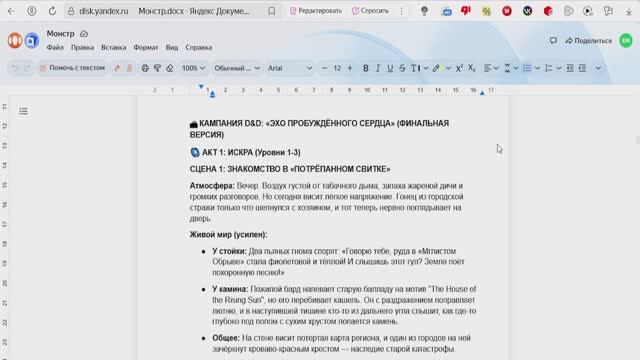This screenshot has height=360, width=640.
Task: Open the 100% zoom dropdown
Action: [193, 68]
